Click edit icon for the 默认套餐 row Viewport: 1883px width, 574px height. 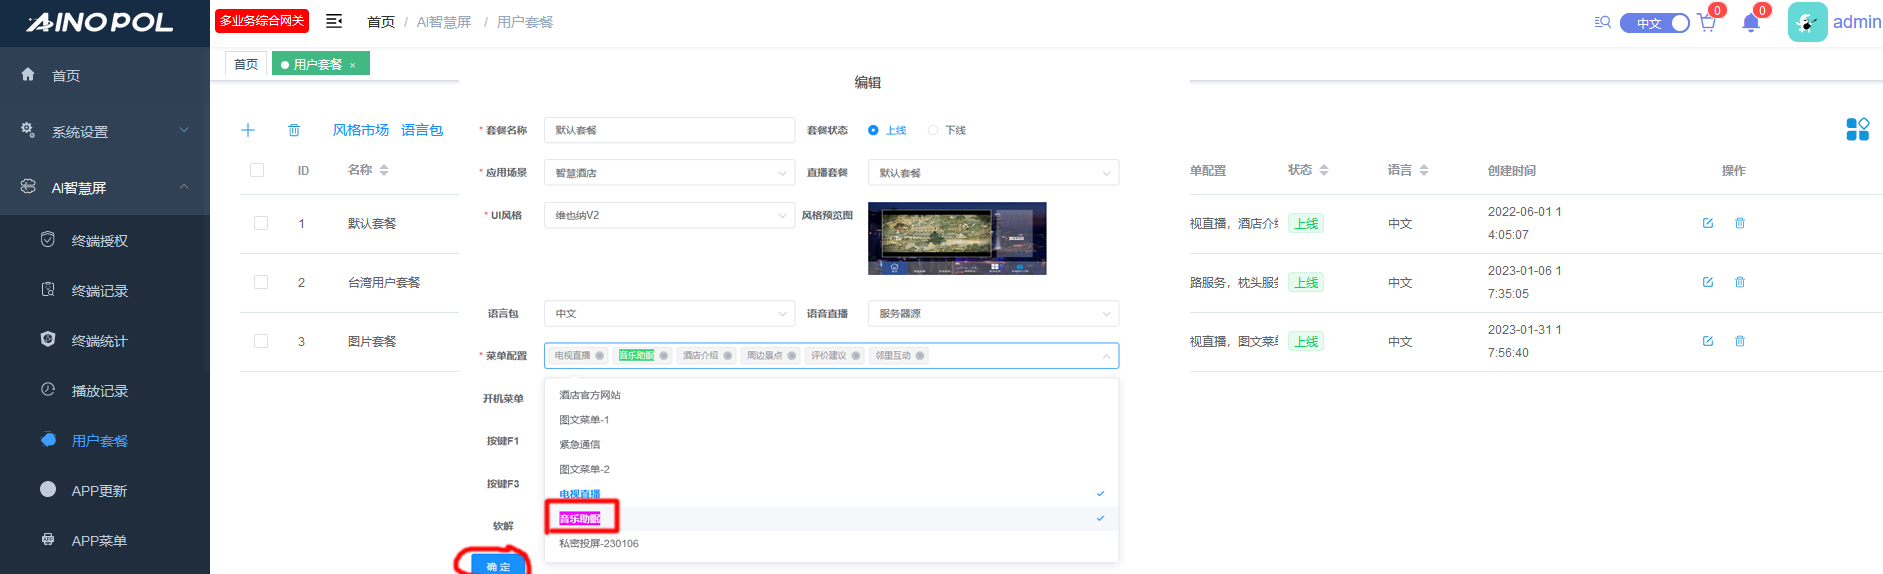pos(1708,223)
